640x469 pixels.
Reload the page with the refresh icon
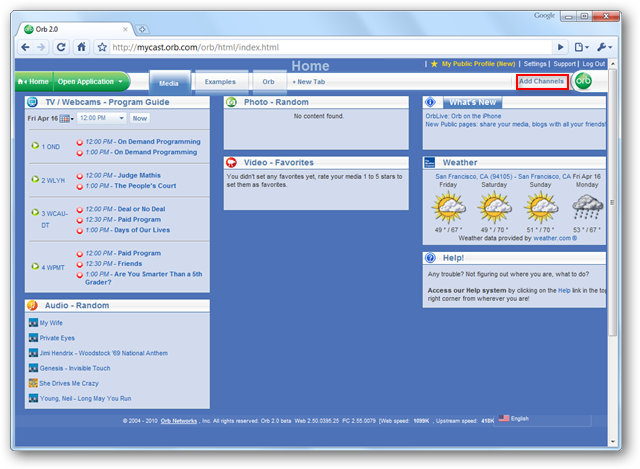click(61, 47)
